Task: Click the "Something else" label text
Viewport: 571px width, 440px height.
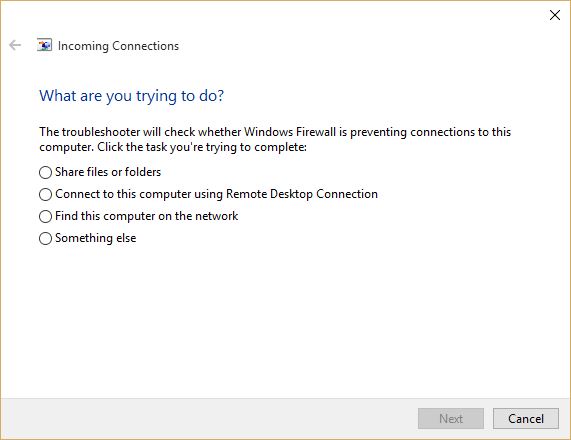Action: point(95,238)
